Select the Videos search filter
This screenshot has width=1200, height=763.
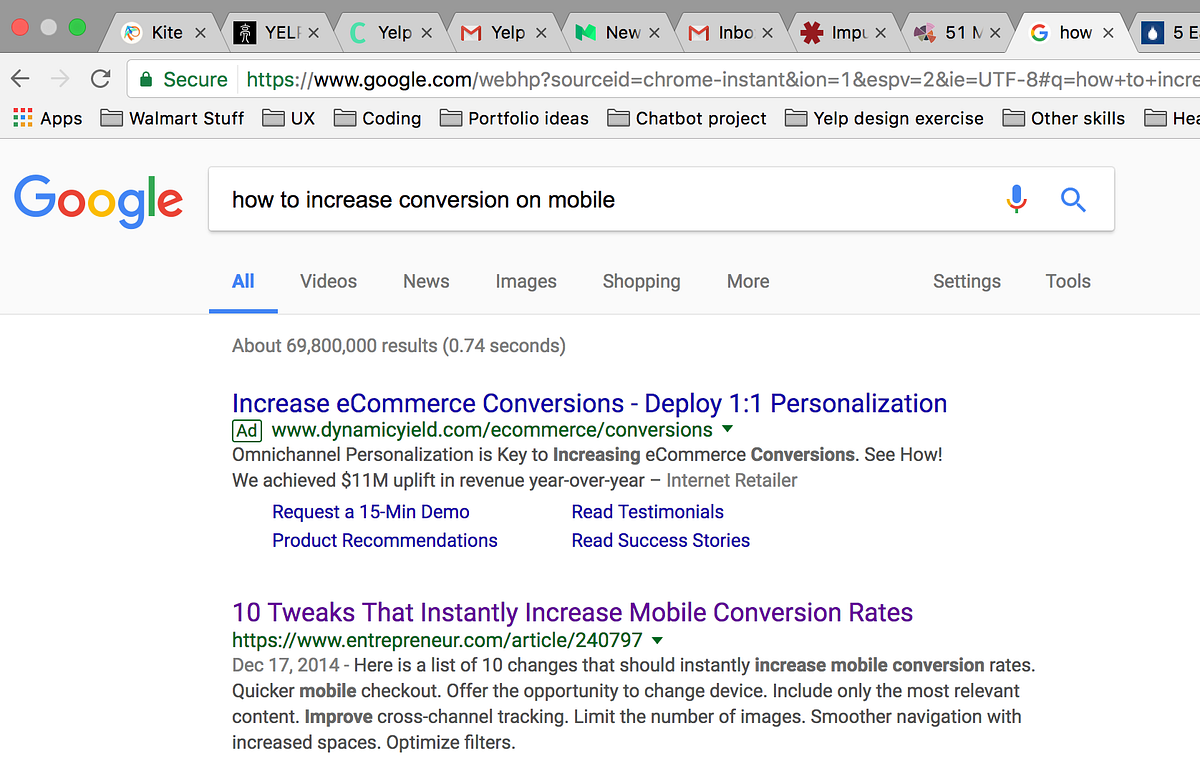tap(328, 282)
